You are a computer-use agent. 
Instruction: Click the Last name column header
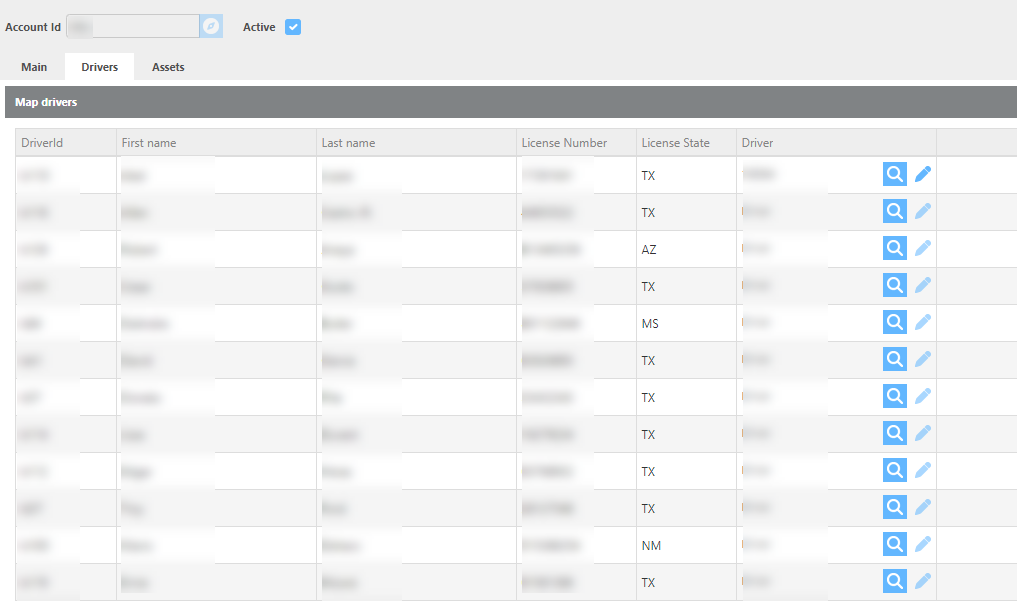[349, 143]
